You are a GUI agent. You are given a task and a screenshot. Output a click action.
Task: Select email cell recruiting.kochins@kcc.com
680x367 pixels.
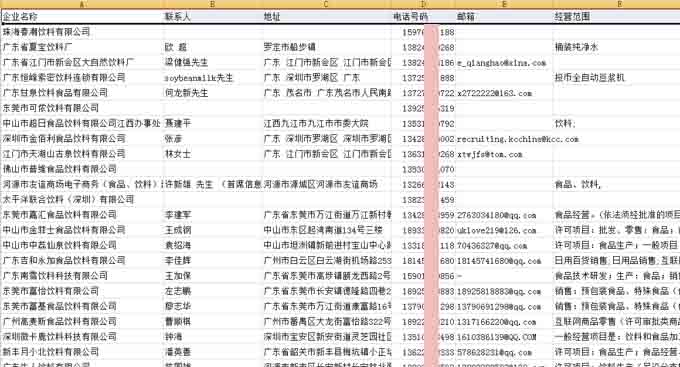coord(504,139)
